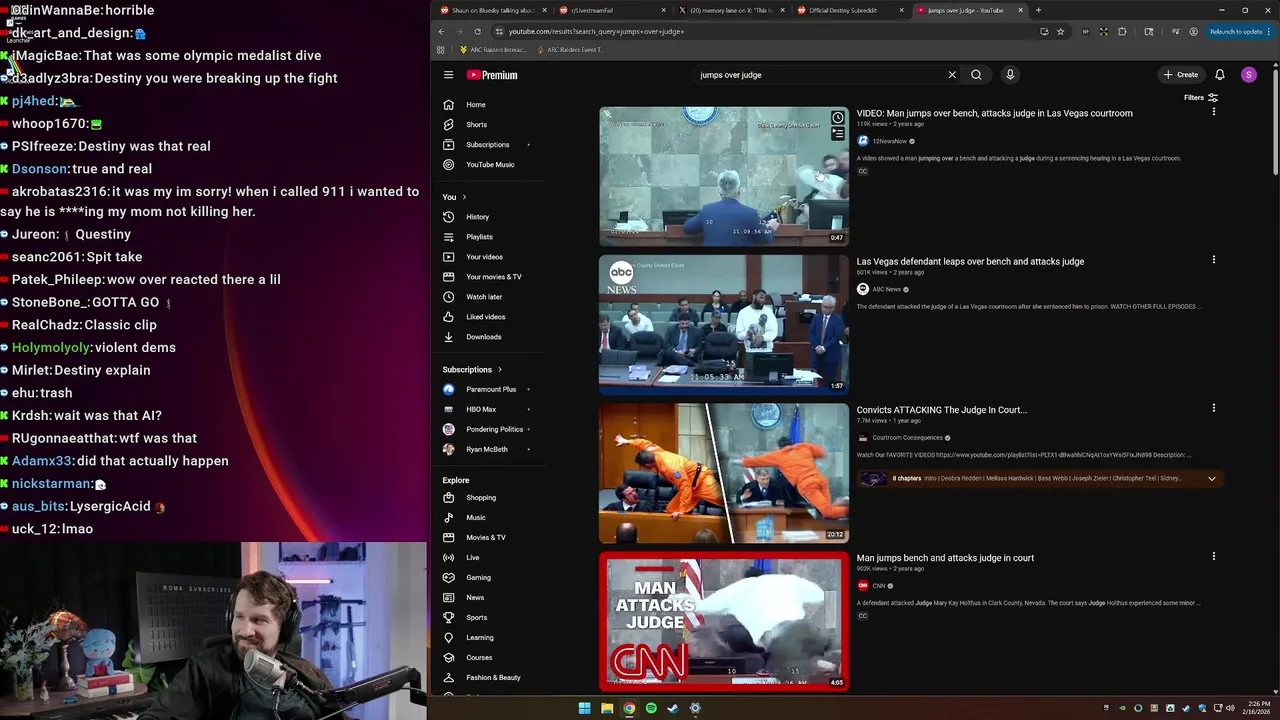
Task: Open Liked videos list
Action: (x=486, y=317)
